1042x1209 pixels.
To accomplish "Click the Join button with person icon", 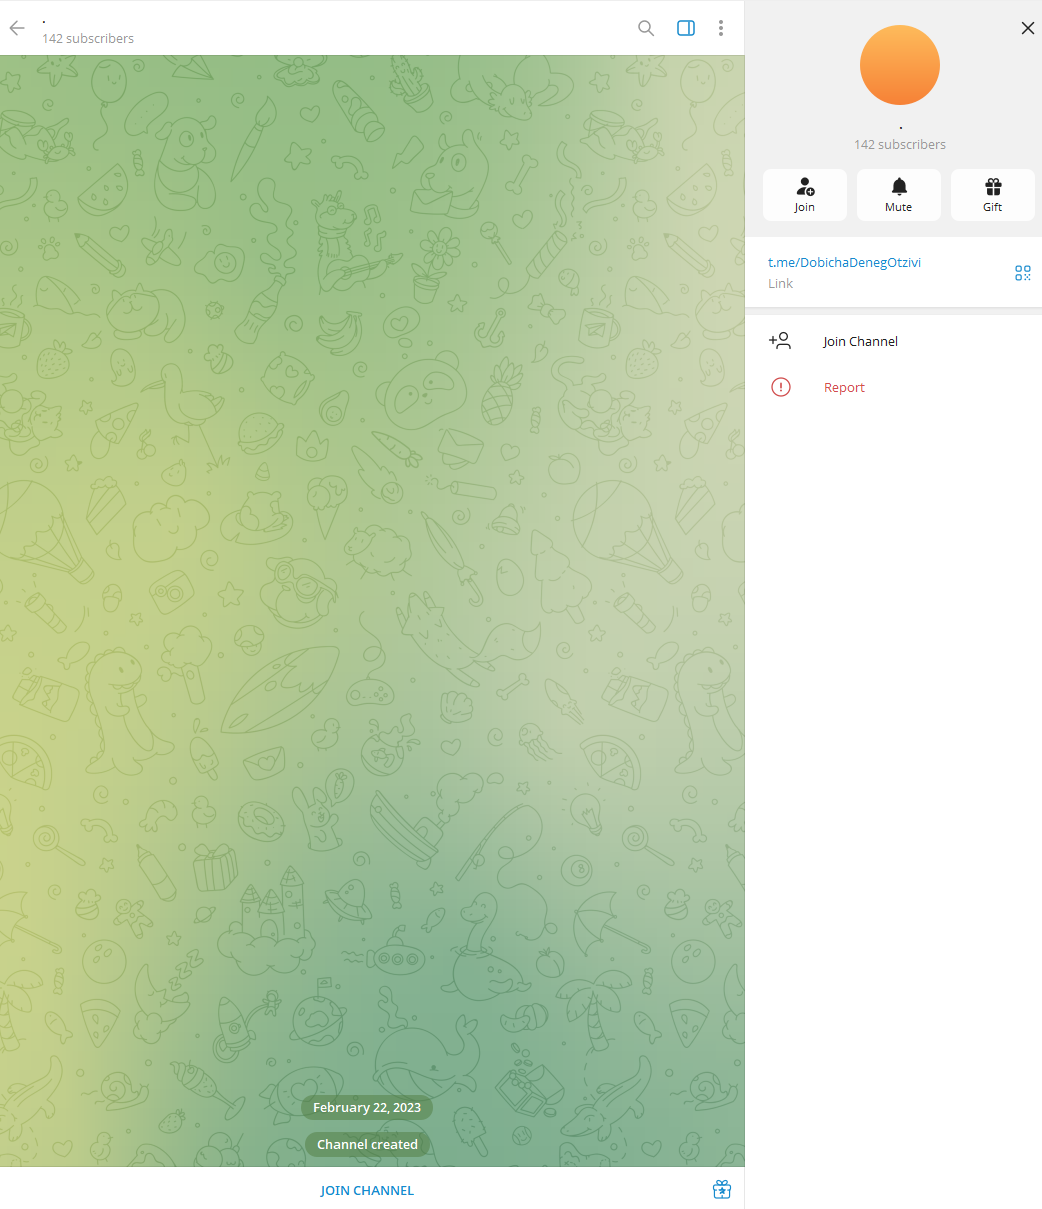I will coord(805,195).
